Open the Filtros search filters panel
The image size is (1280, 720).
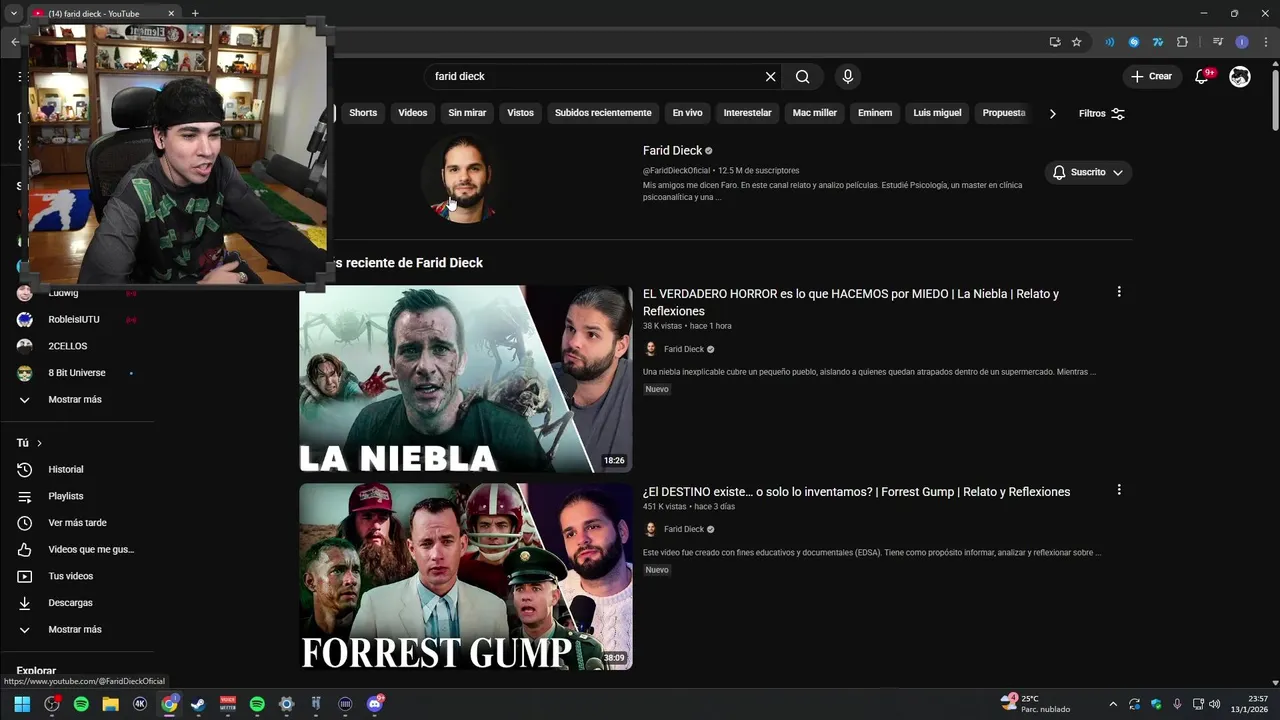click(x=1102, y=113)
